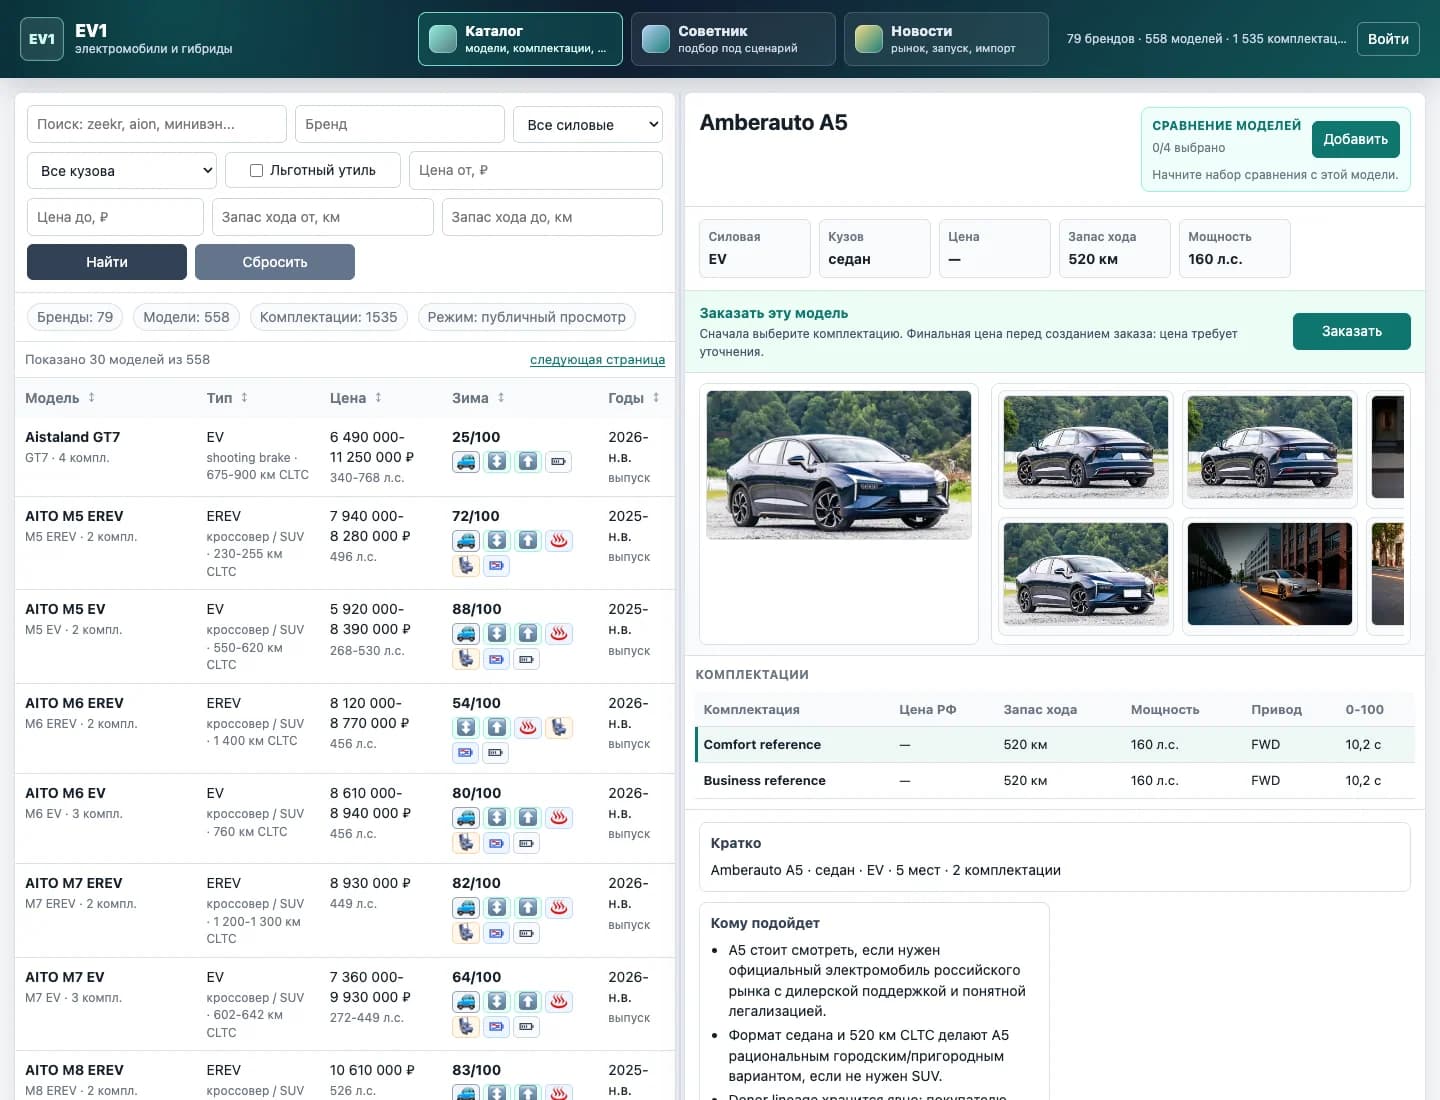Click the seat icon in AITO M5 EREV row

(465, 565)
